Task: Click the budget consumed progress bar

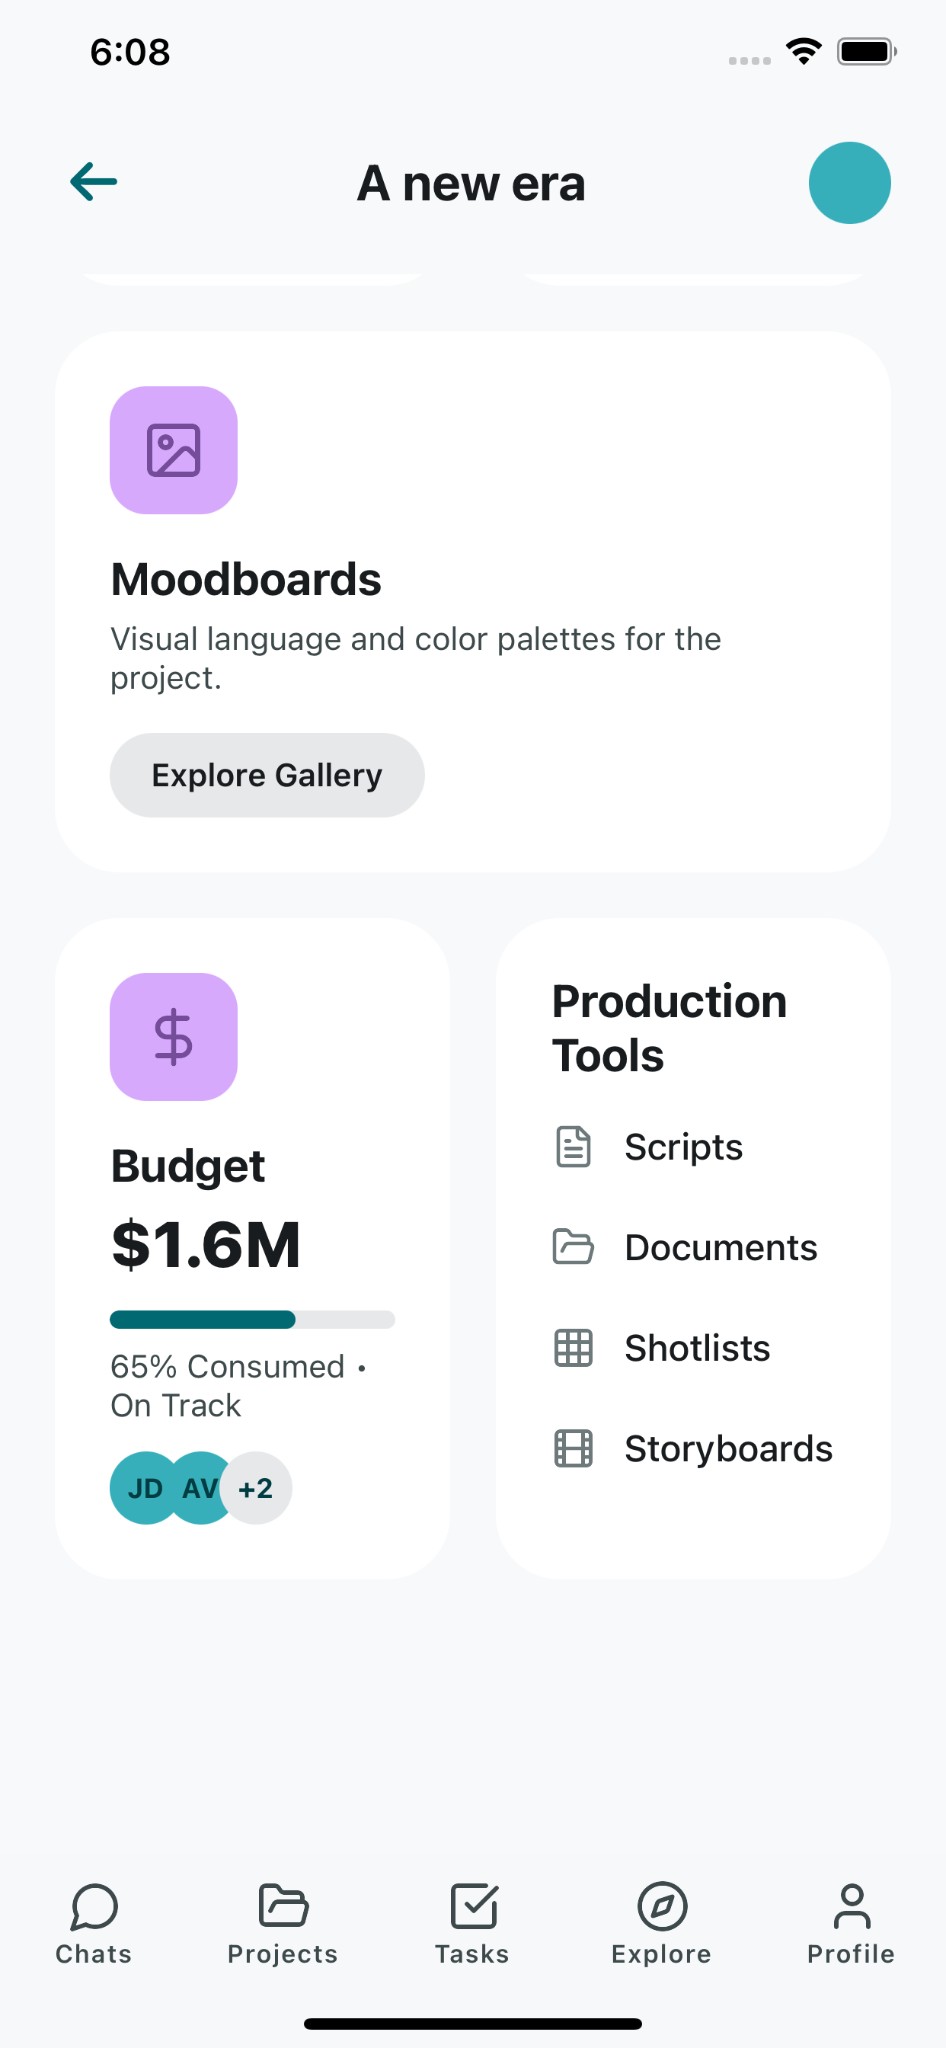Action: pos(252,1319)
